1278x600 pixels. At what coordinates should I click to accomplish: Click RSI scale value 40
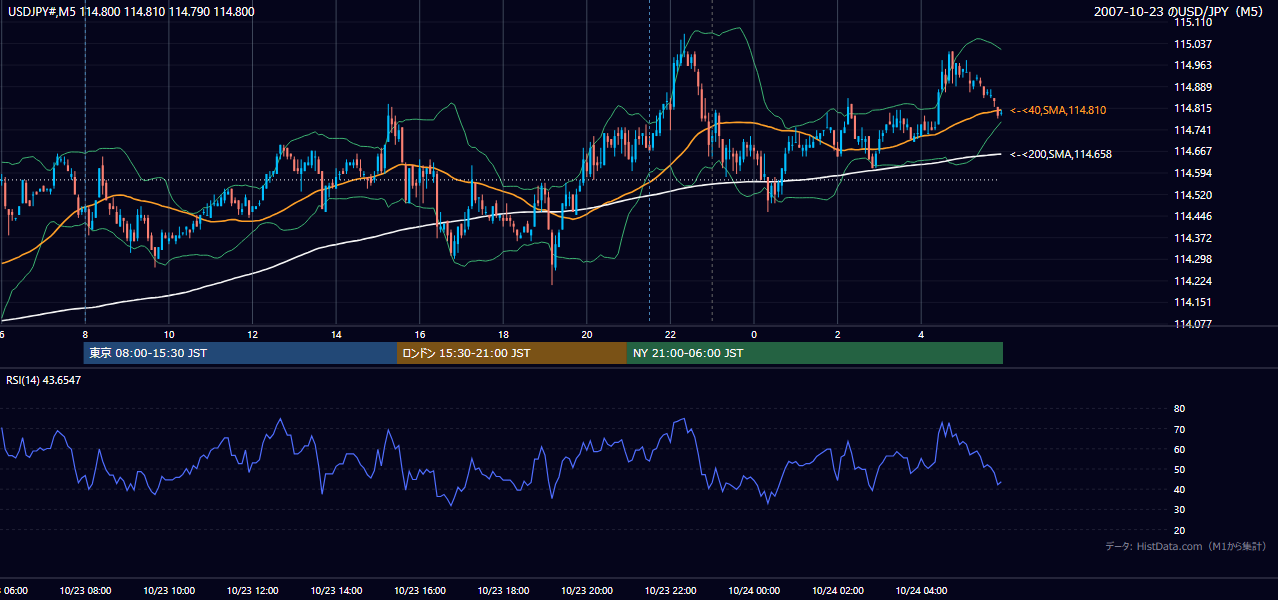point(1179,489)
